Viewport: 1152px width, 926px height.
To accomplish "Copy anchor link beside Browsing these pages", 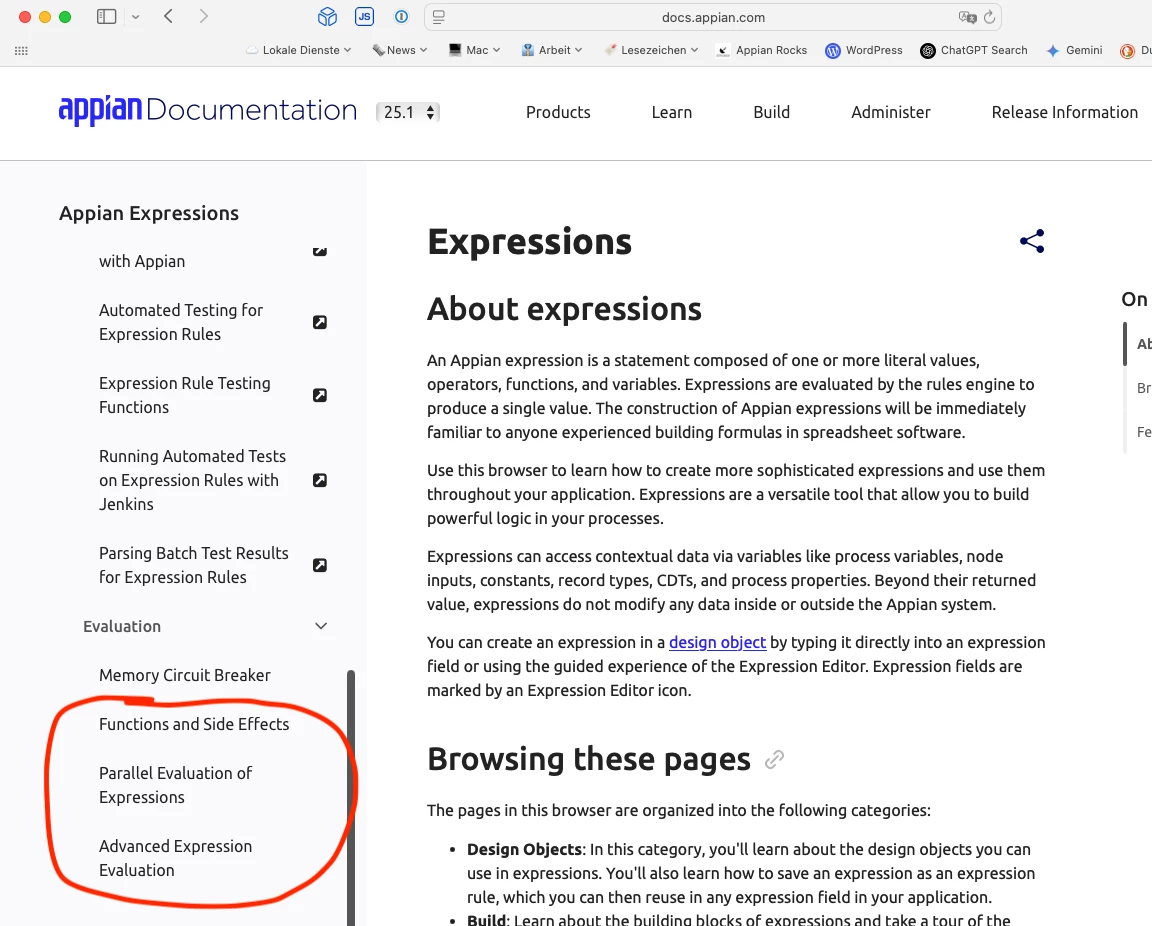I will (774, 759).
